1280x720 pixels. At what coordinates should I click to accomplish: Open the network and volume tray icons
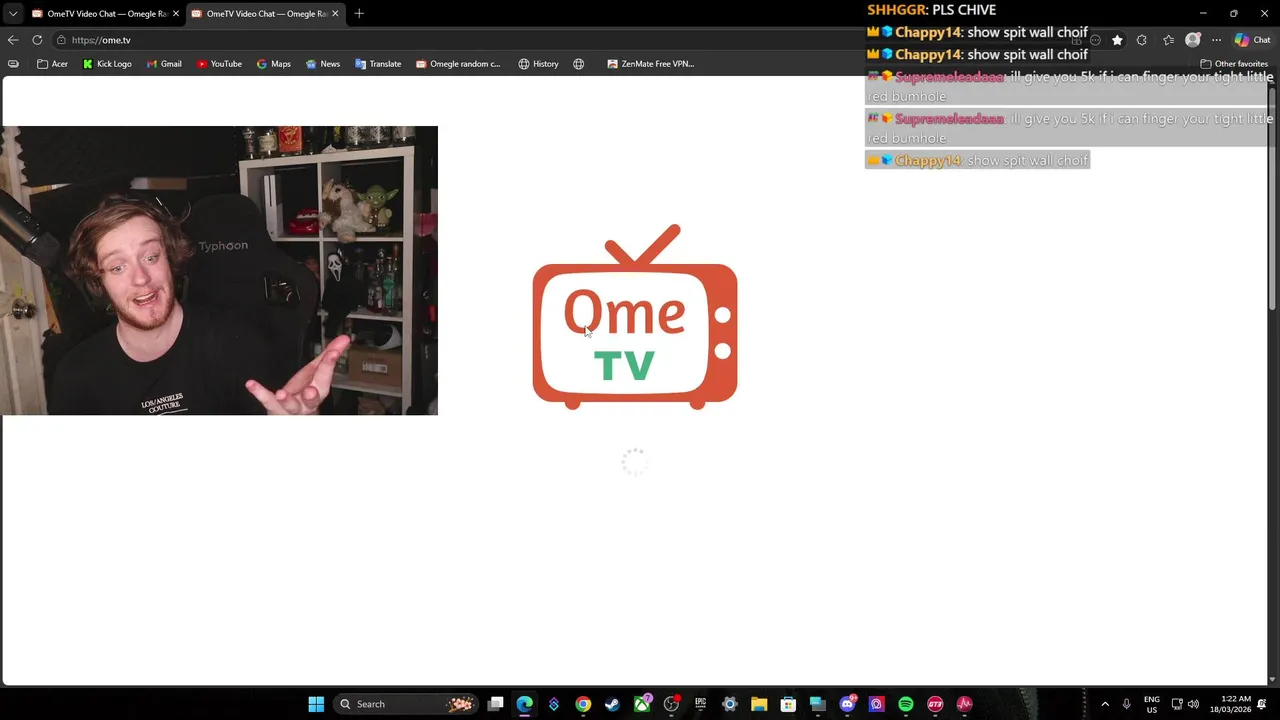point(1185,704)
